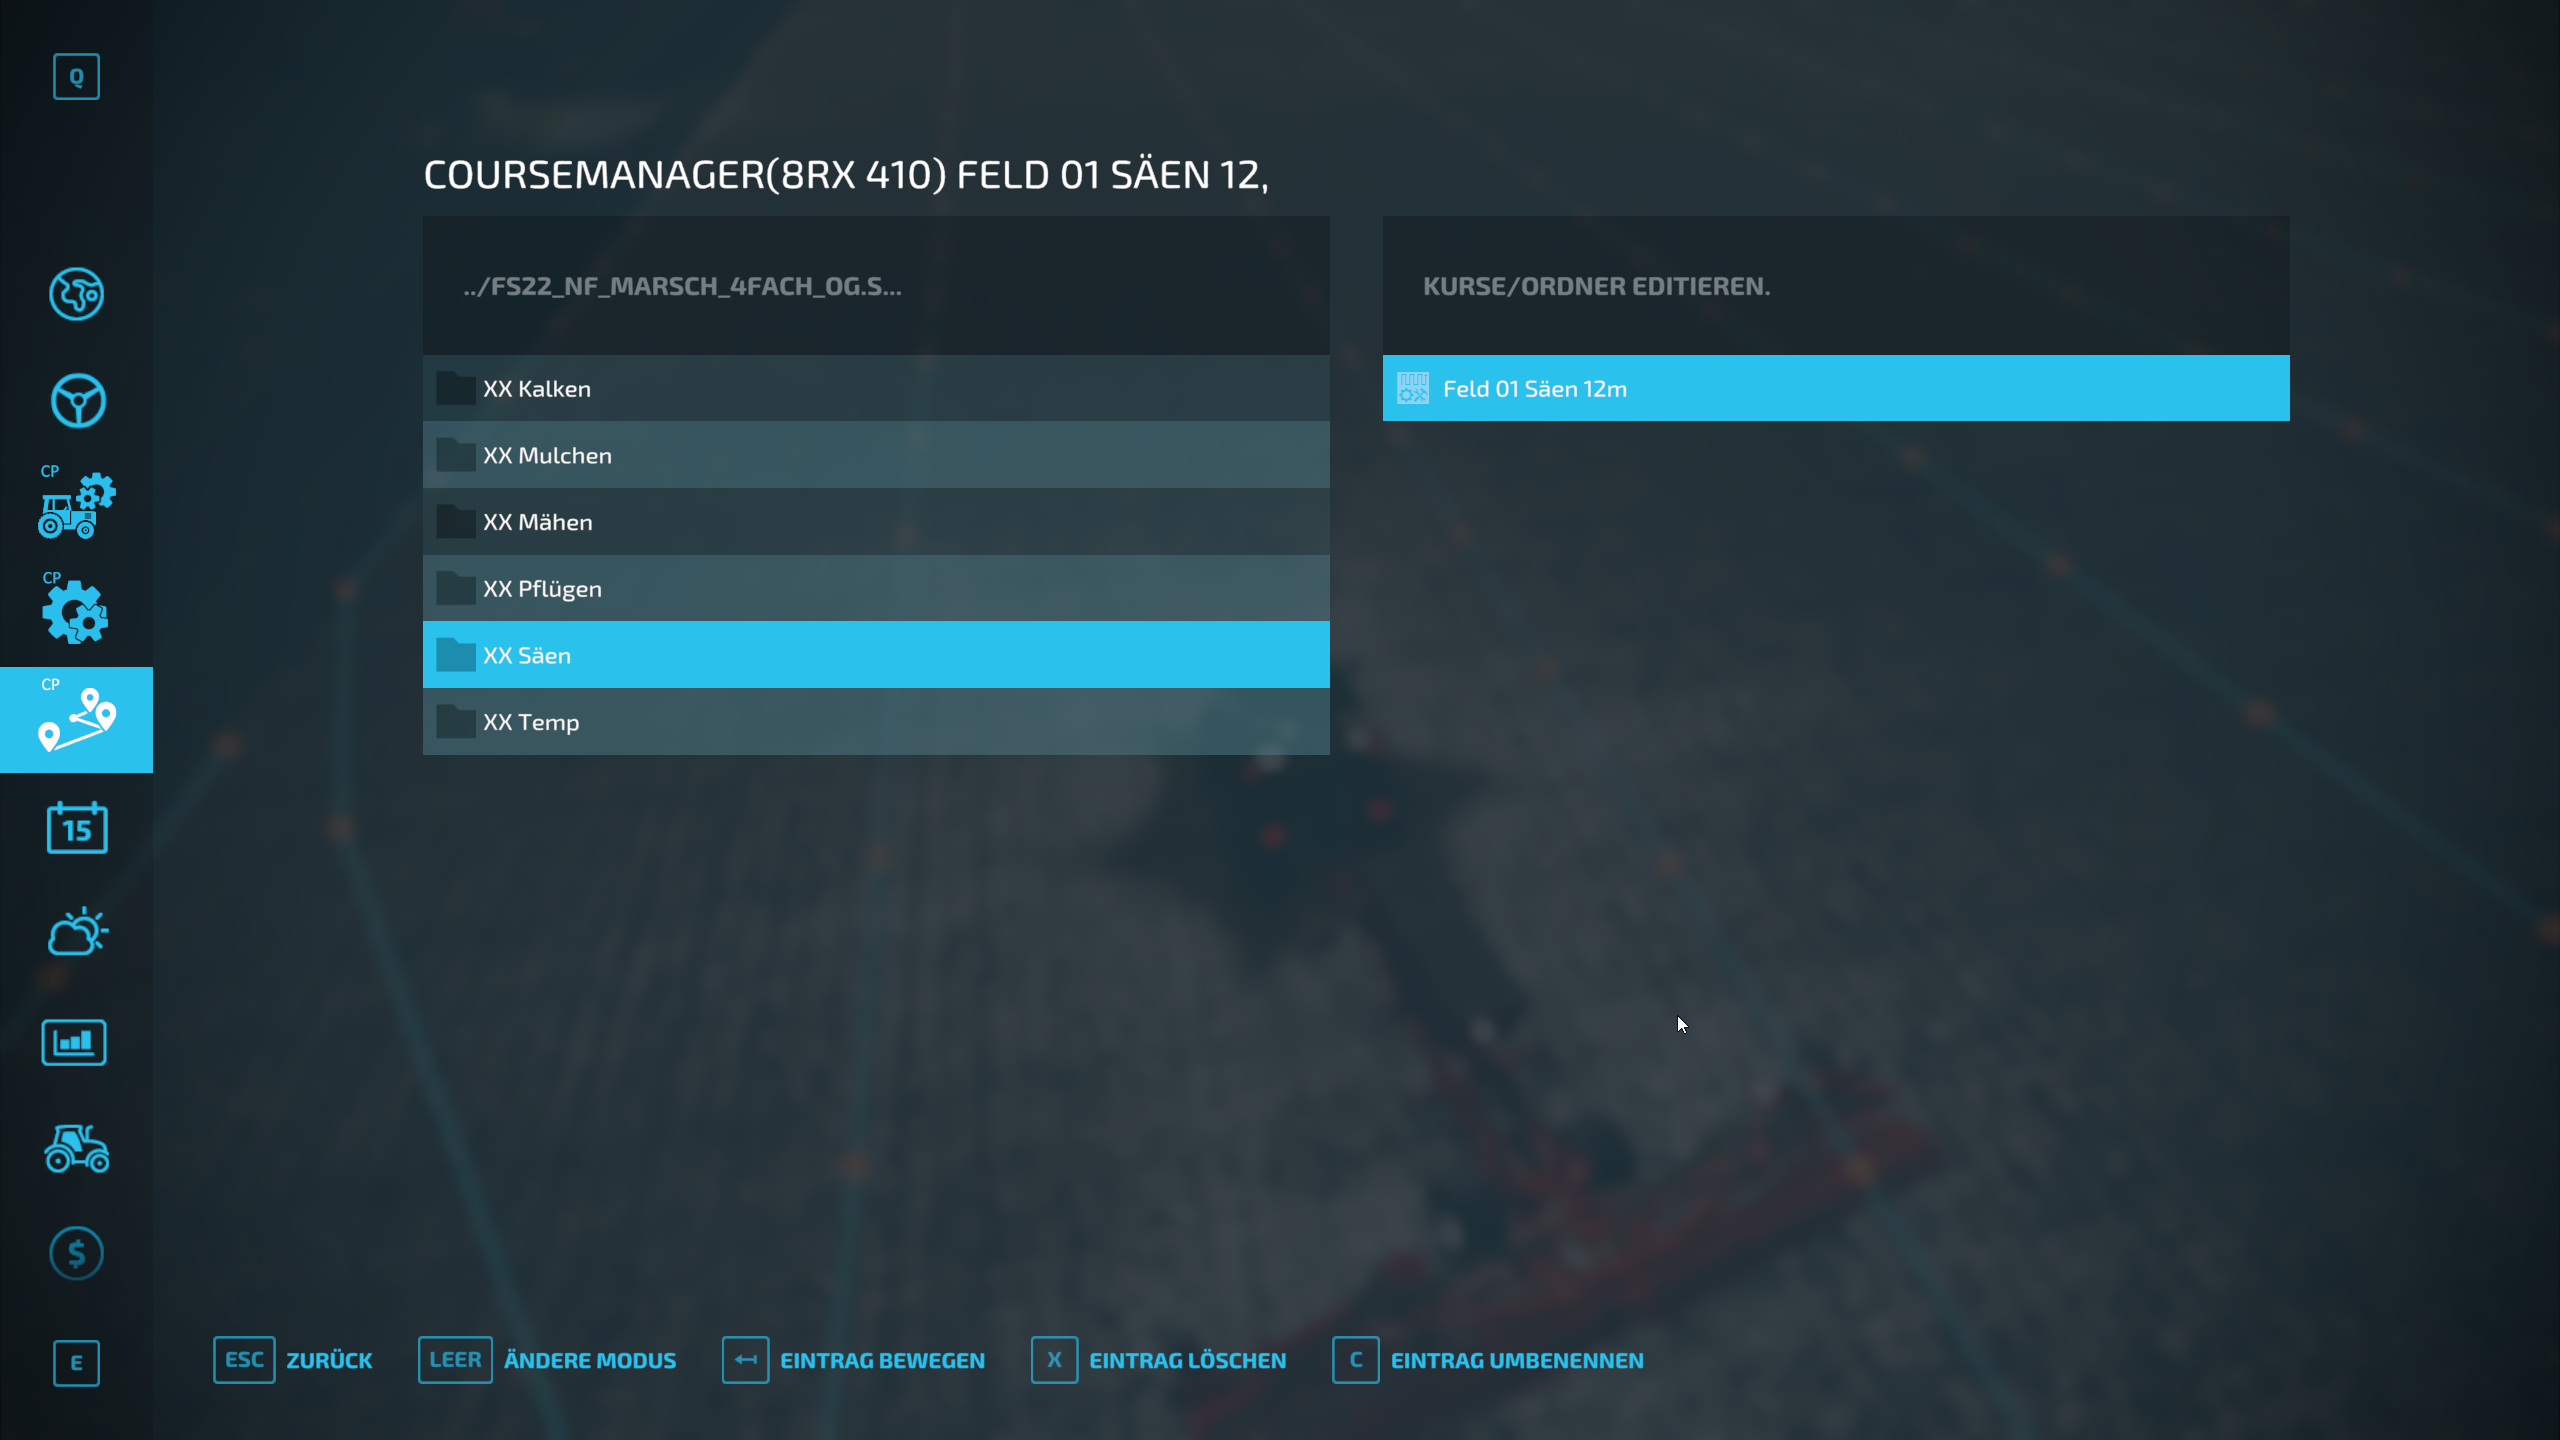Open the finances dollar icon

tap(76, 1253)
